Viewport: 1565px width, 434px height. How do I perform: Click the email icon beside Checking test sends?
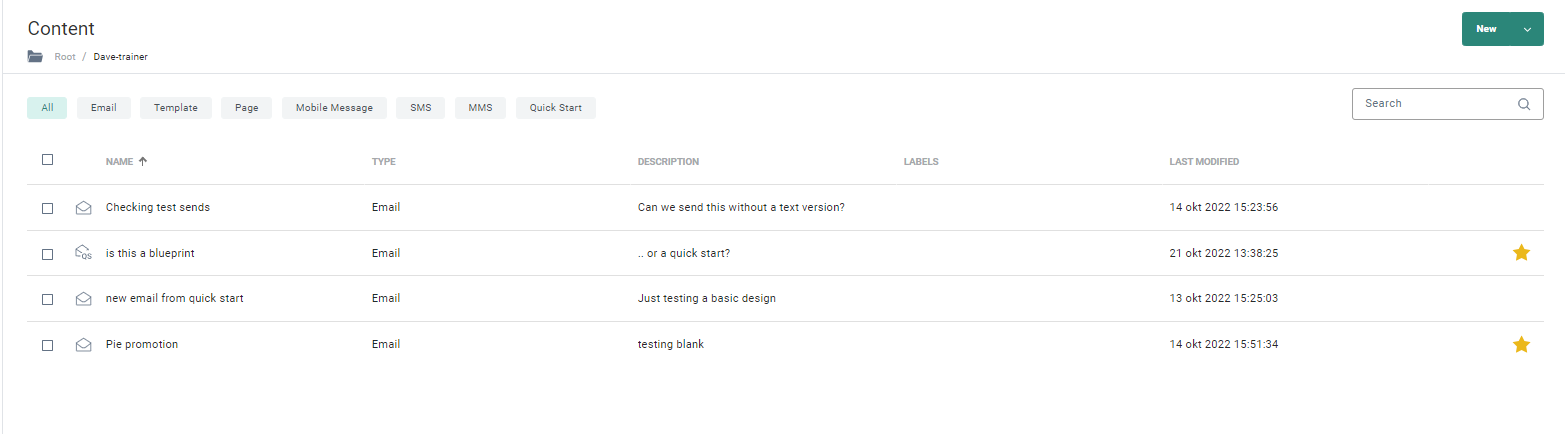(84, 208)
